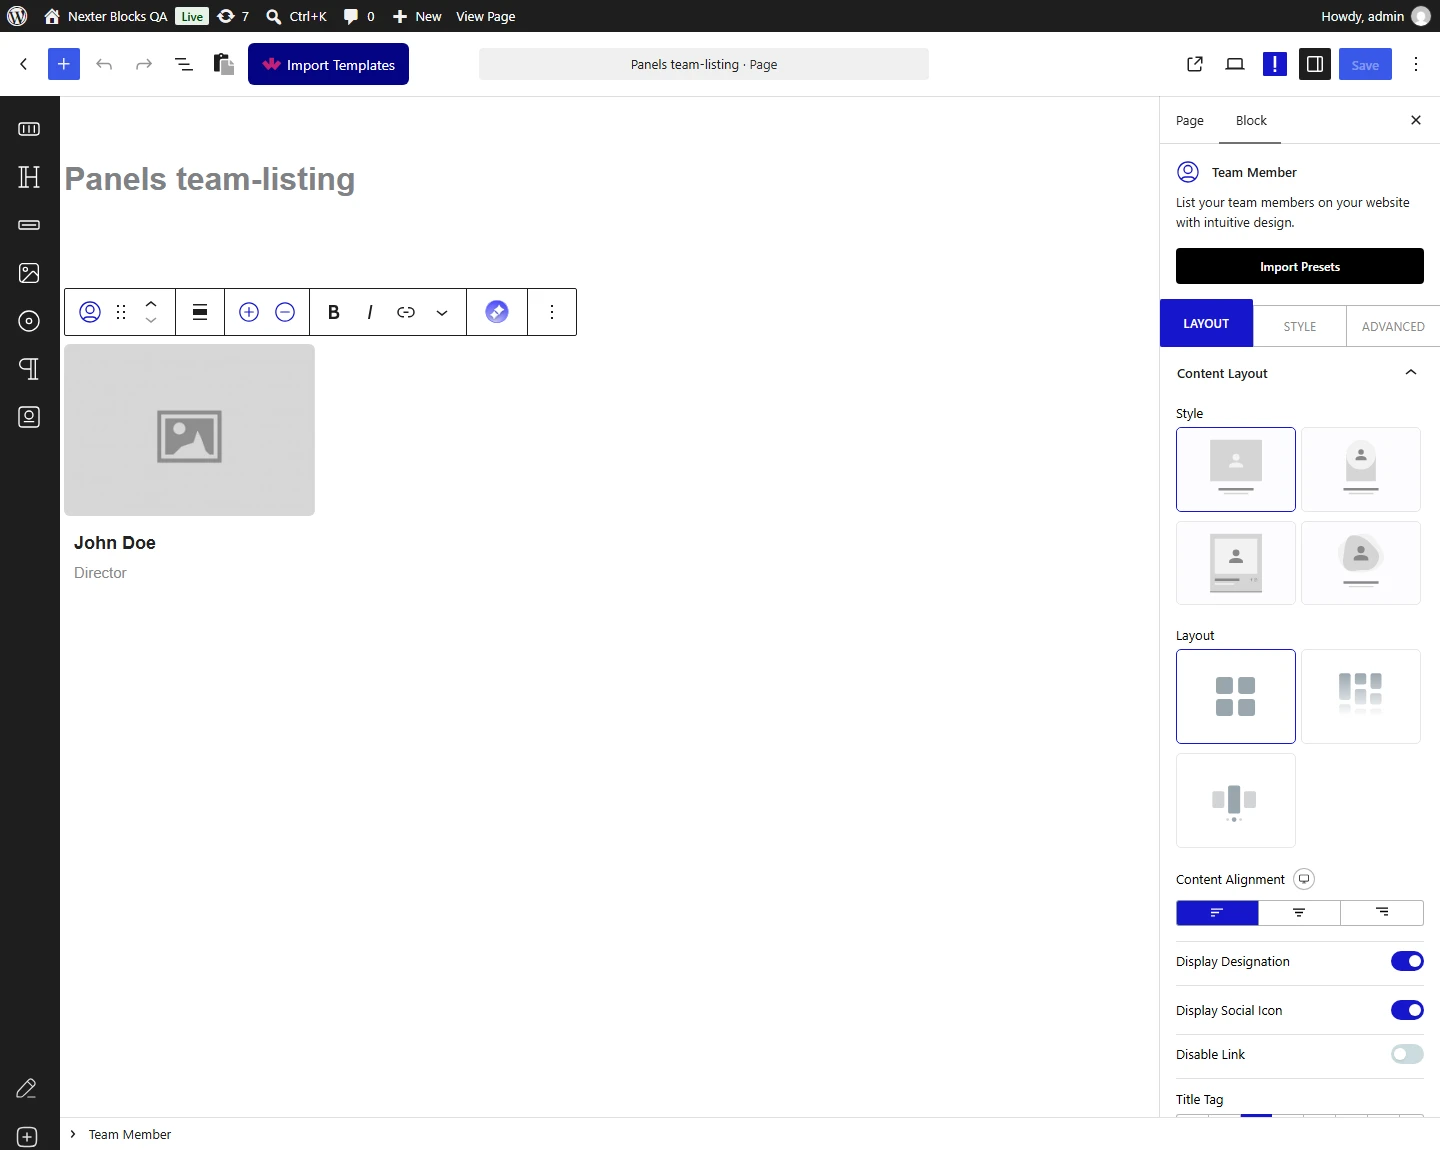Click the edit pencil icon in sidebar
This screenshot has width=1440, height=1150.
27,1089
